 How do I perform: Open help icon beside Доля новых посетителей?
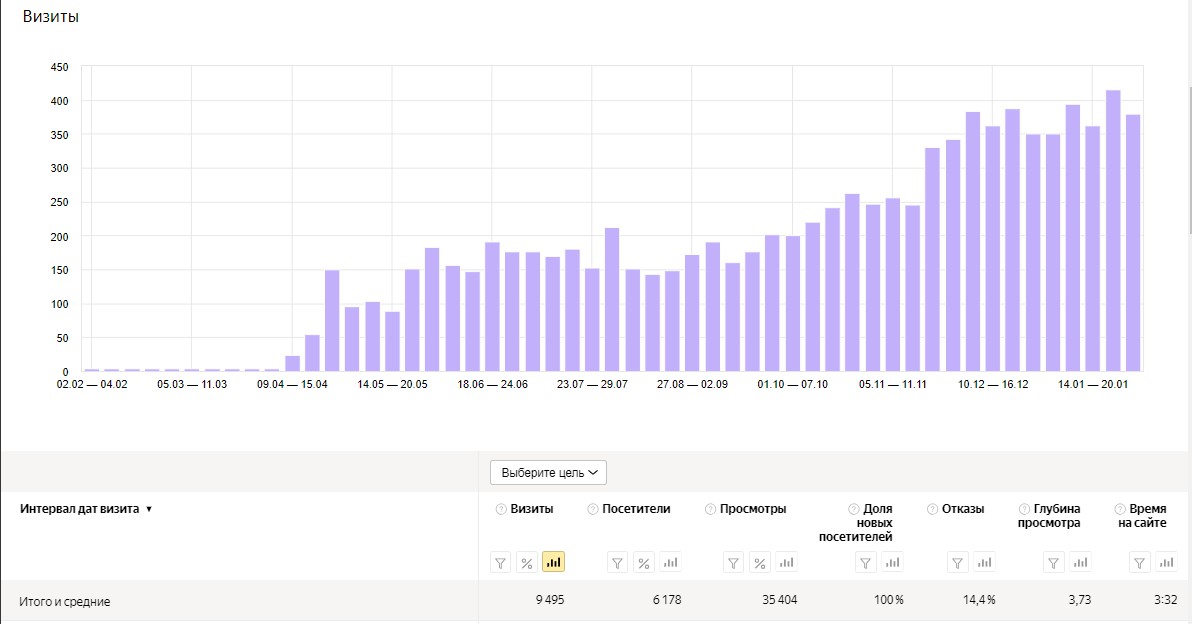tap(854, 509)
